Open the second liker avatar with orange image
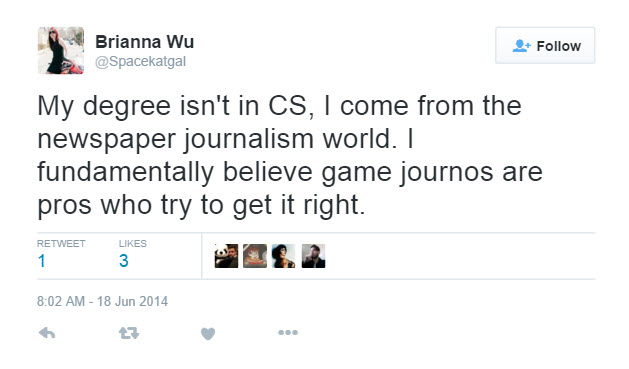The height and width of the screenshot is (369, 629). [x=255, y=256]
